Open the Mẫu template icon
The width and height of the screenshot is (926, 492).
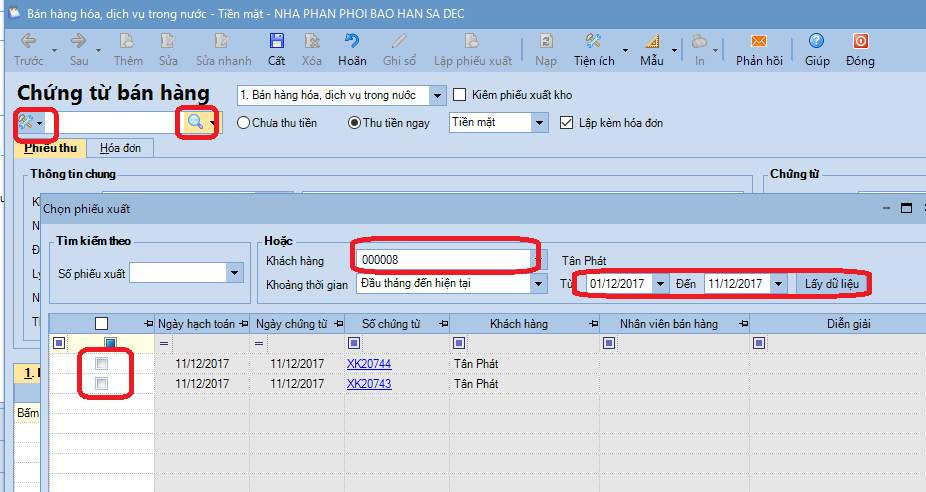coord(652,41)
